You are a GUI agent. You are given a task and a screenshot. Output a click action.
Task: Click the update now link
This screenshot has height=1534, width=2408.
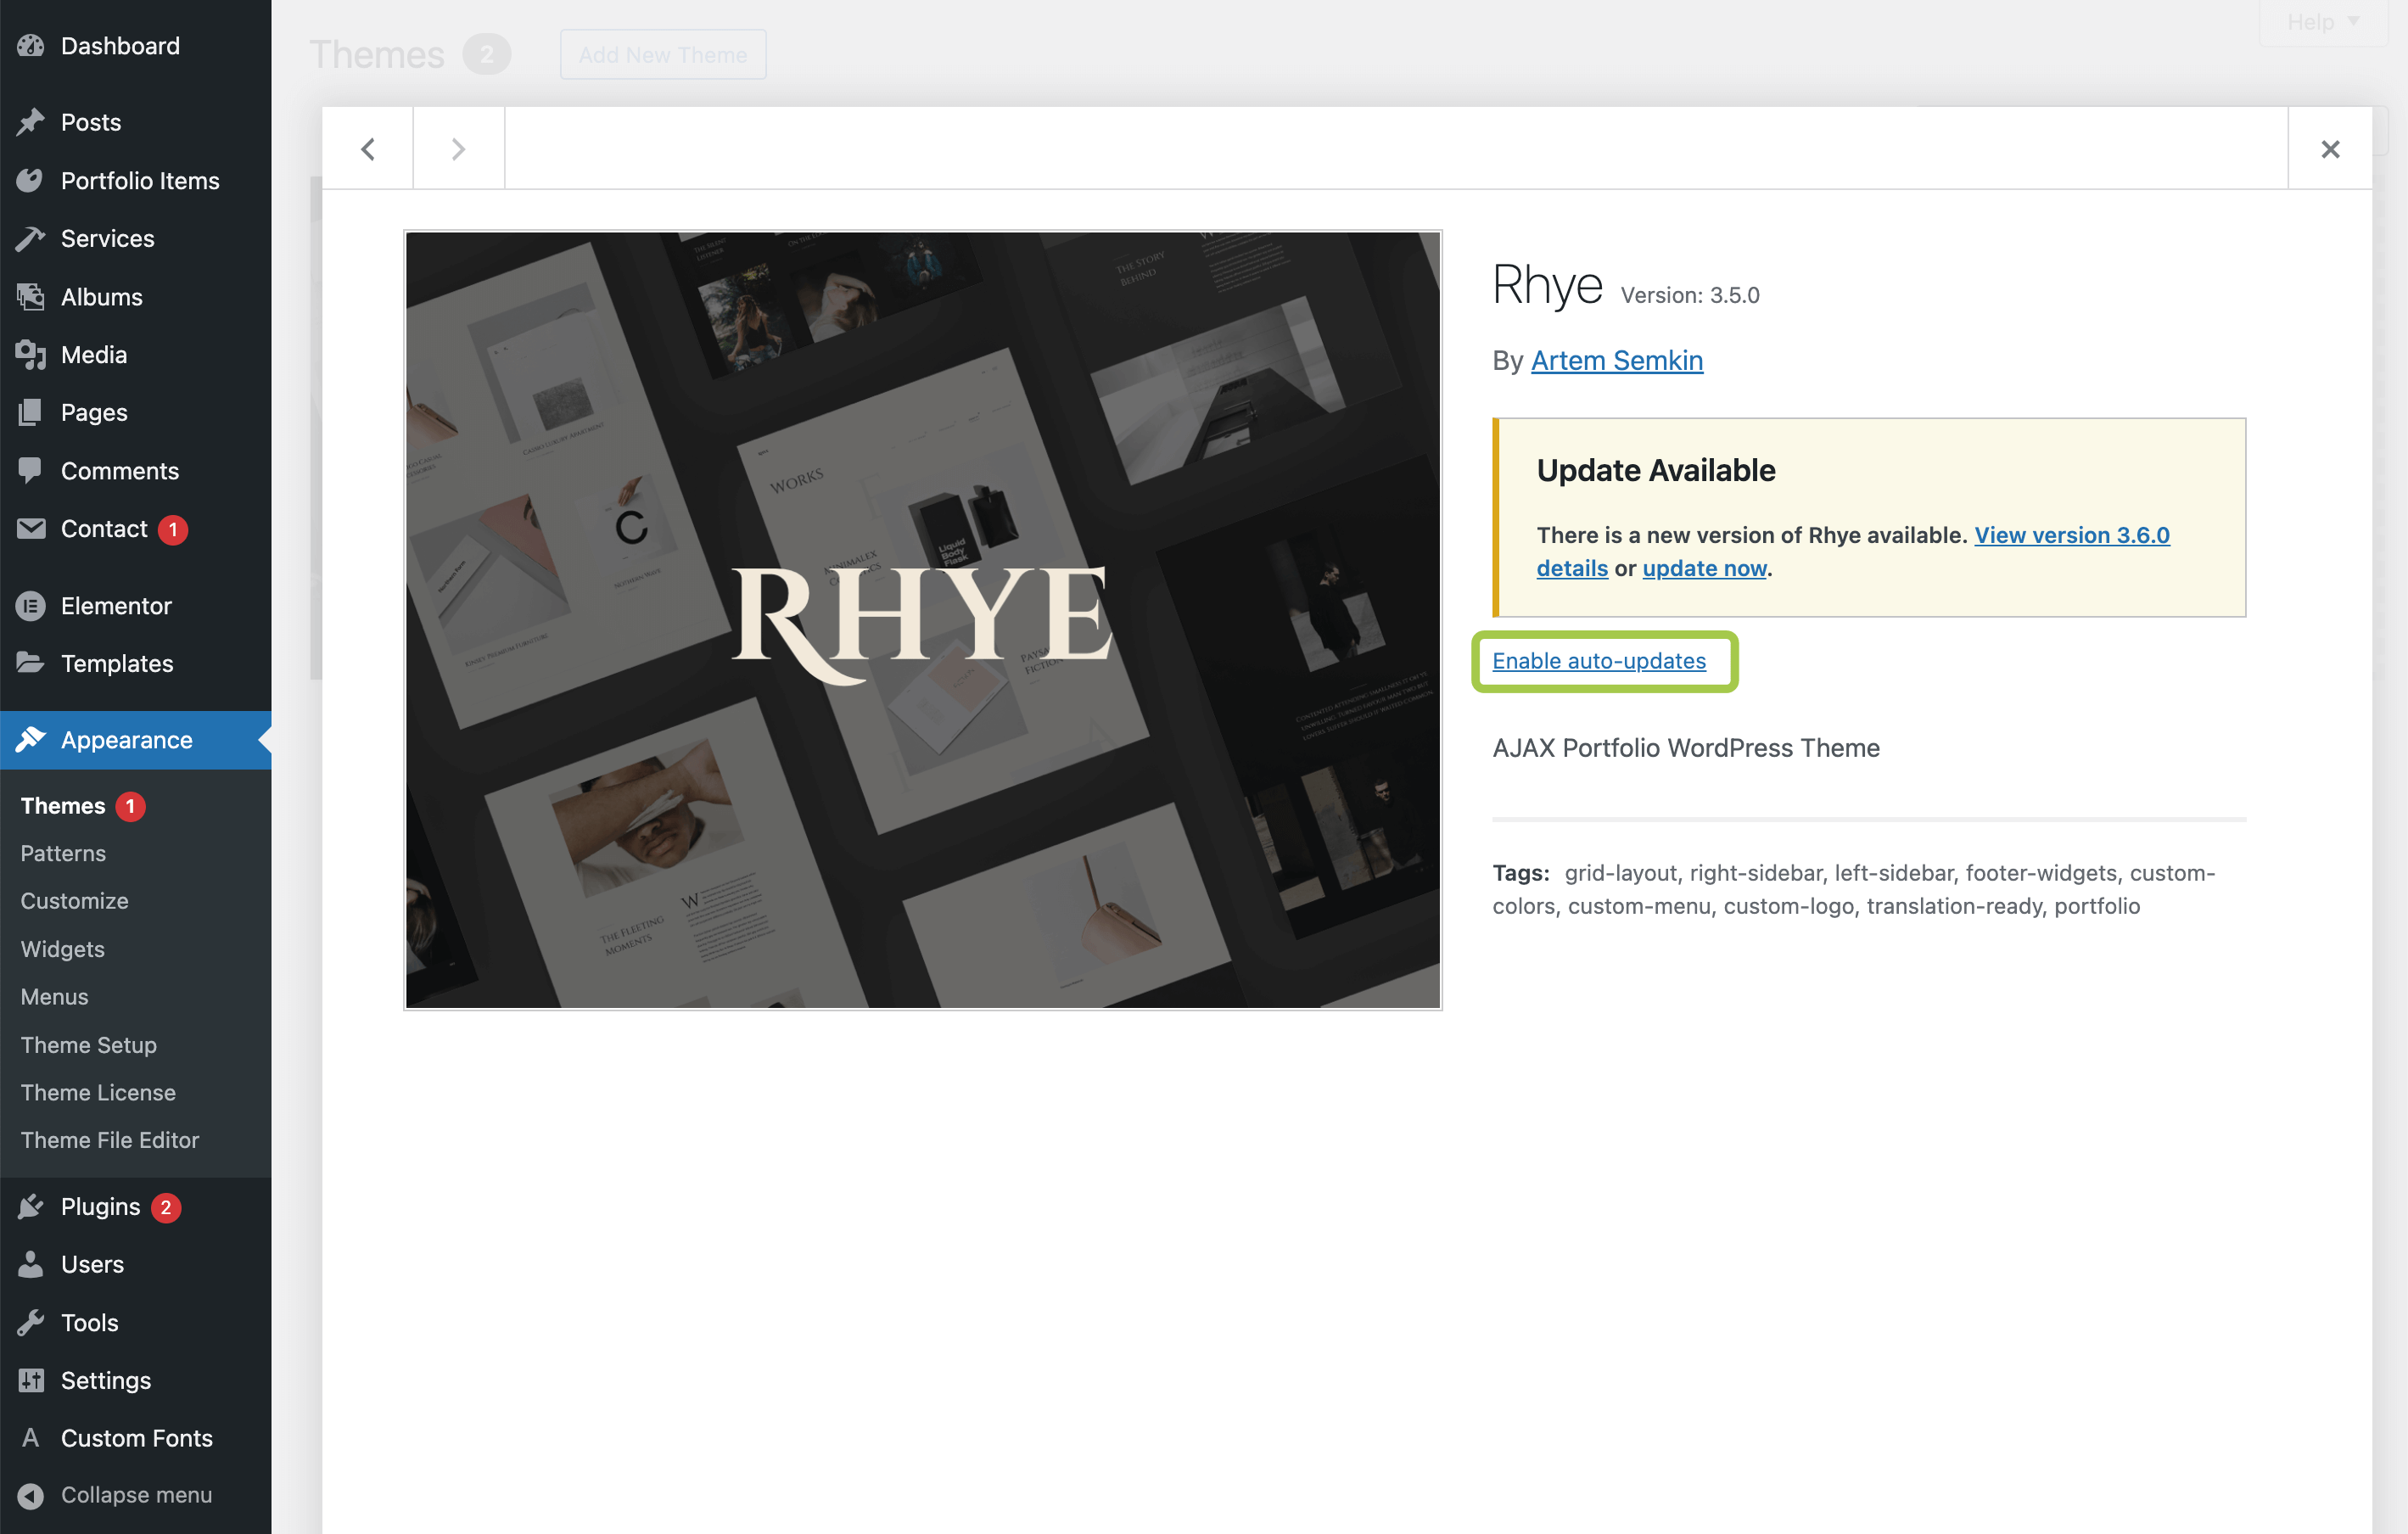pos(1704,568)
